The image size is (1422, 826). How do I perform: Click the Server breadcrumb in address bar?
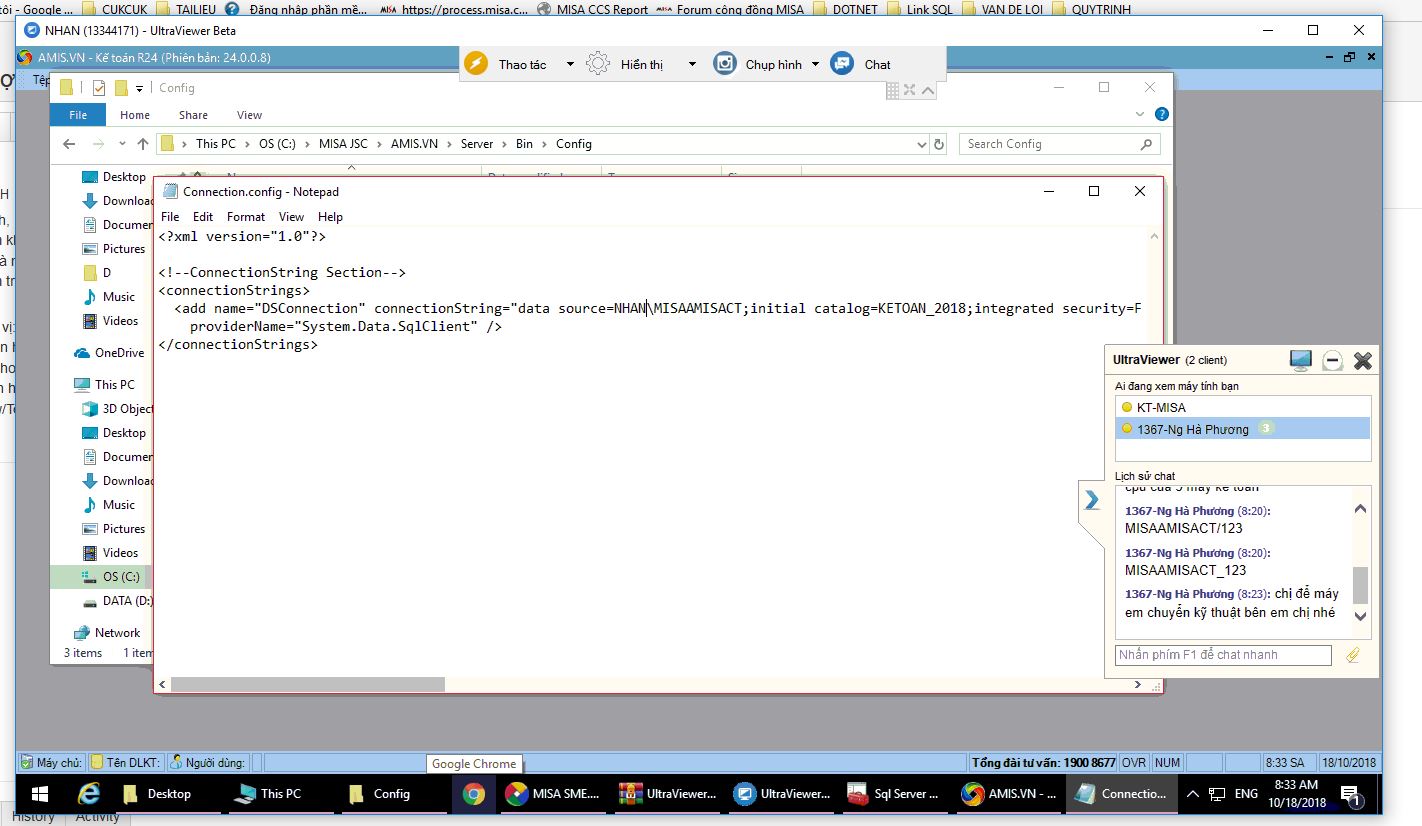477,144
